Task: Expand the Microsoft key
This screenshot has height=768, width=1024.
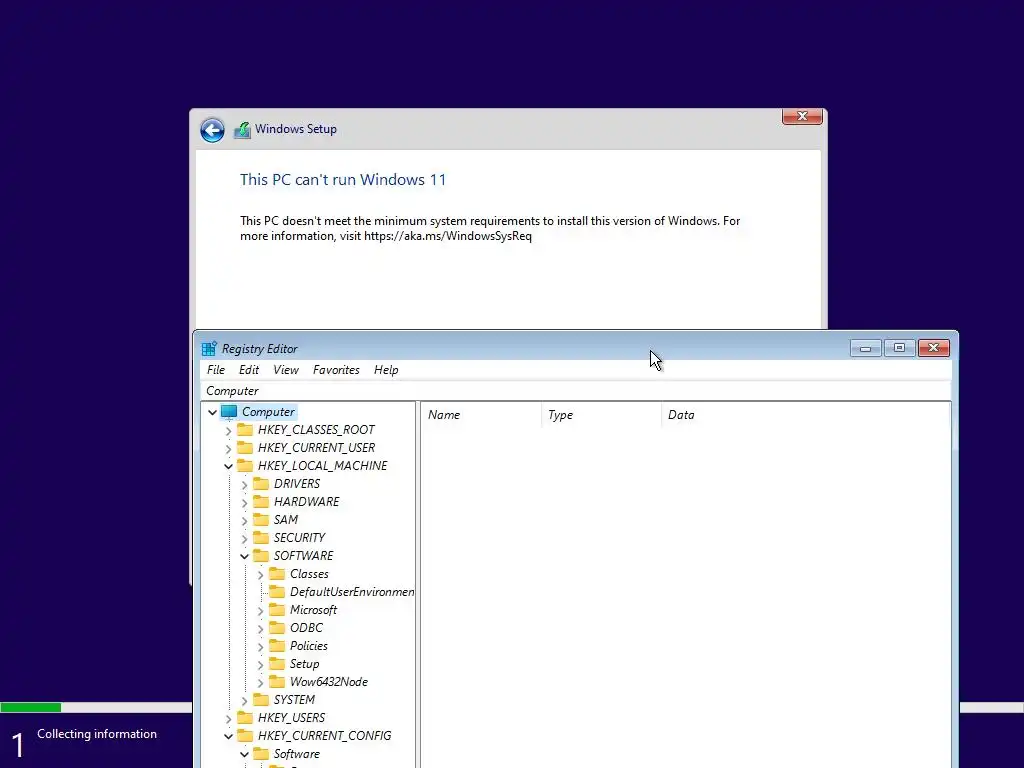Action: click(260, 611)
